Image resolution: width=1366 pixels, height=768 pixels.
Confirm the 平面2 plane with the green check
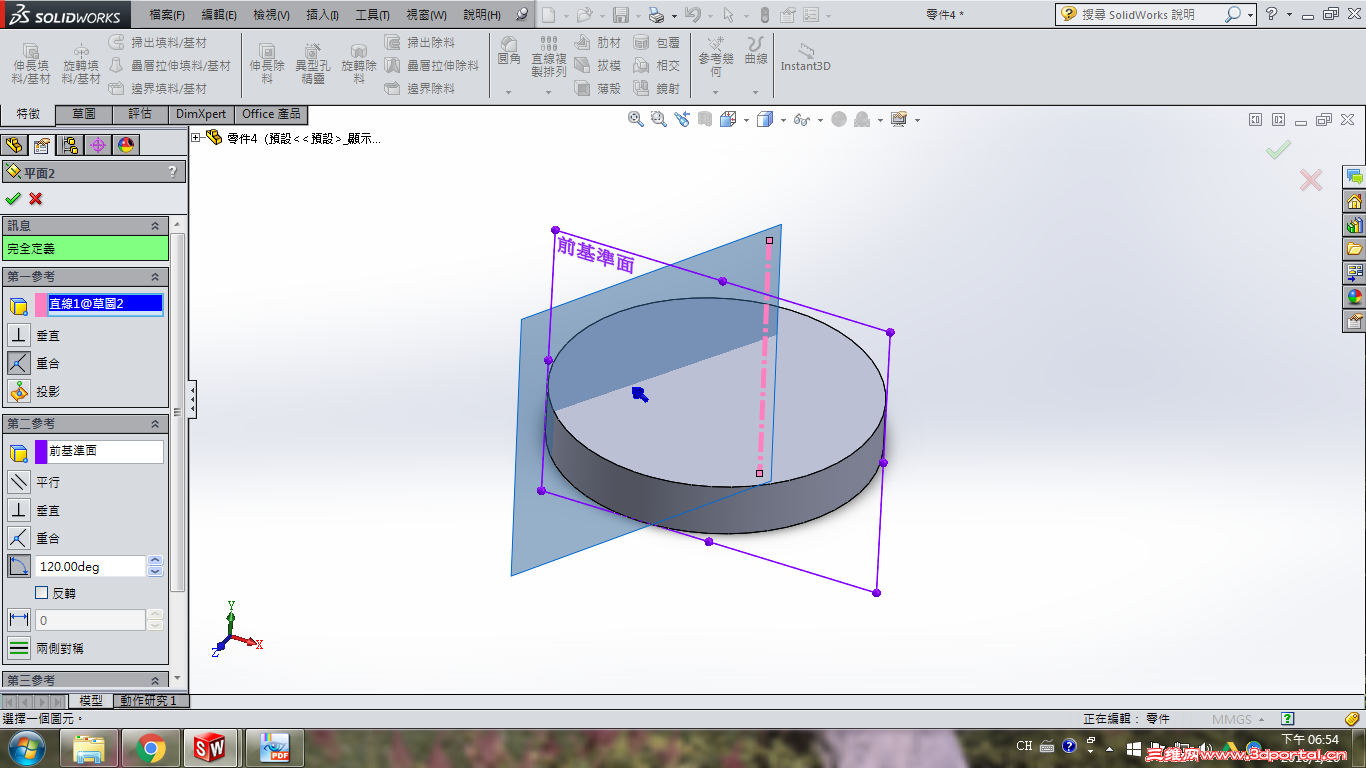(13, 199)
